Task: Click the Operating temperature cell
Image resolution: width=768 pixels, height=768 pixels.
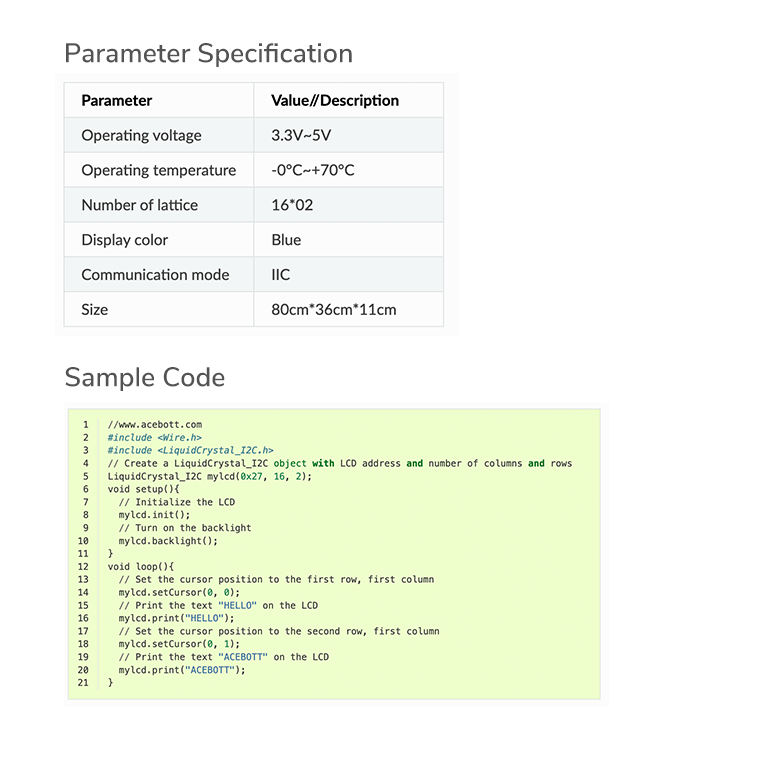Action: pyautogui.click(x=159, y=170)
